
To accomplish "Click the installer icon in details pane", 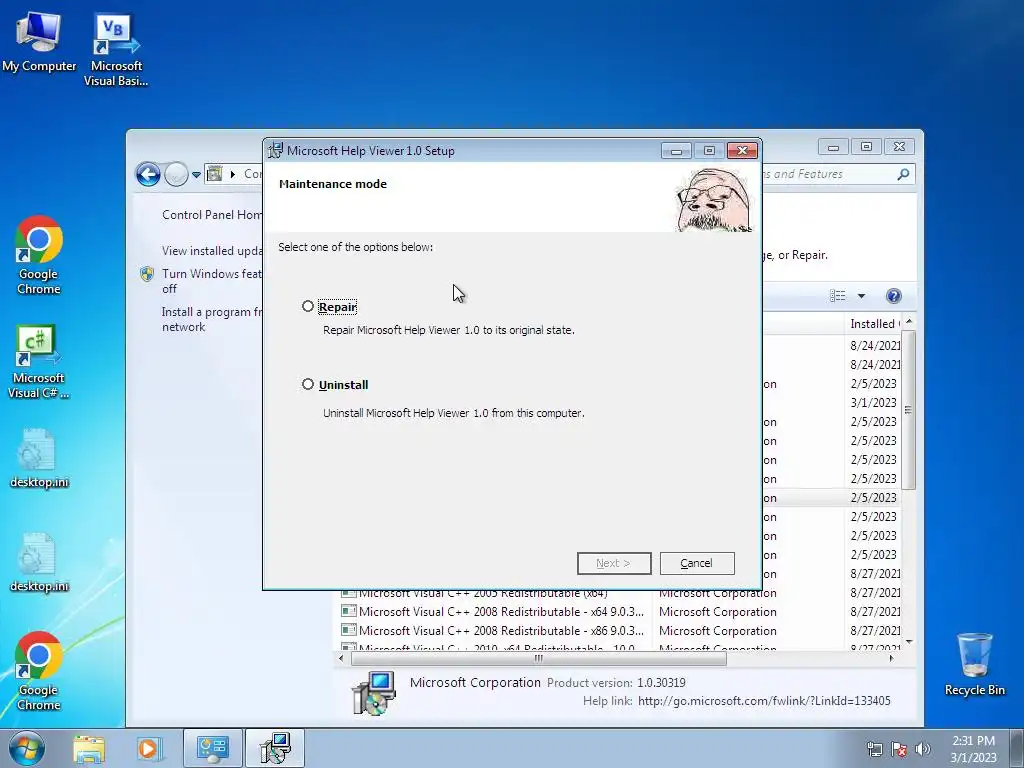I will click(374, 694).
